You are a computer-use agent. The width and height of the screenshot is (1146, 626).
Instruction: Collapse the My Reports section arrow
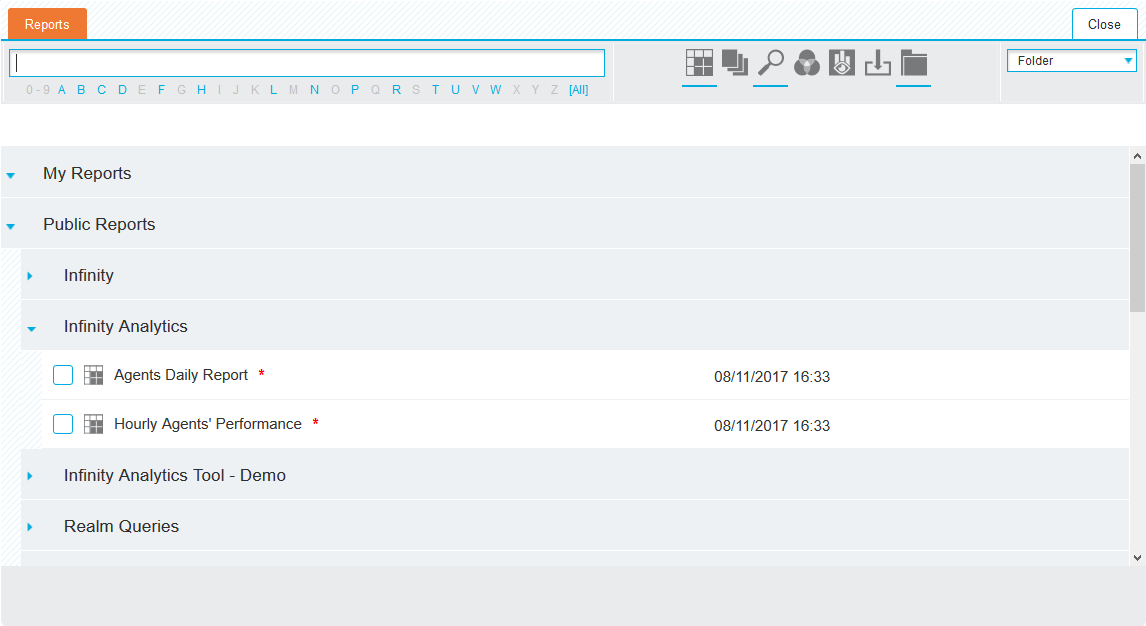point(11,175)
